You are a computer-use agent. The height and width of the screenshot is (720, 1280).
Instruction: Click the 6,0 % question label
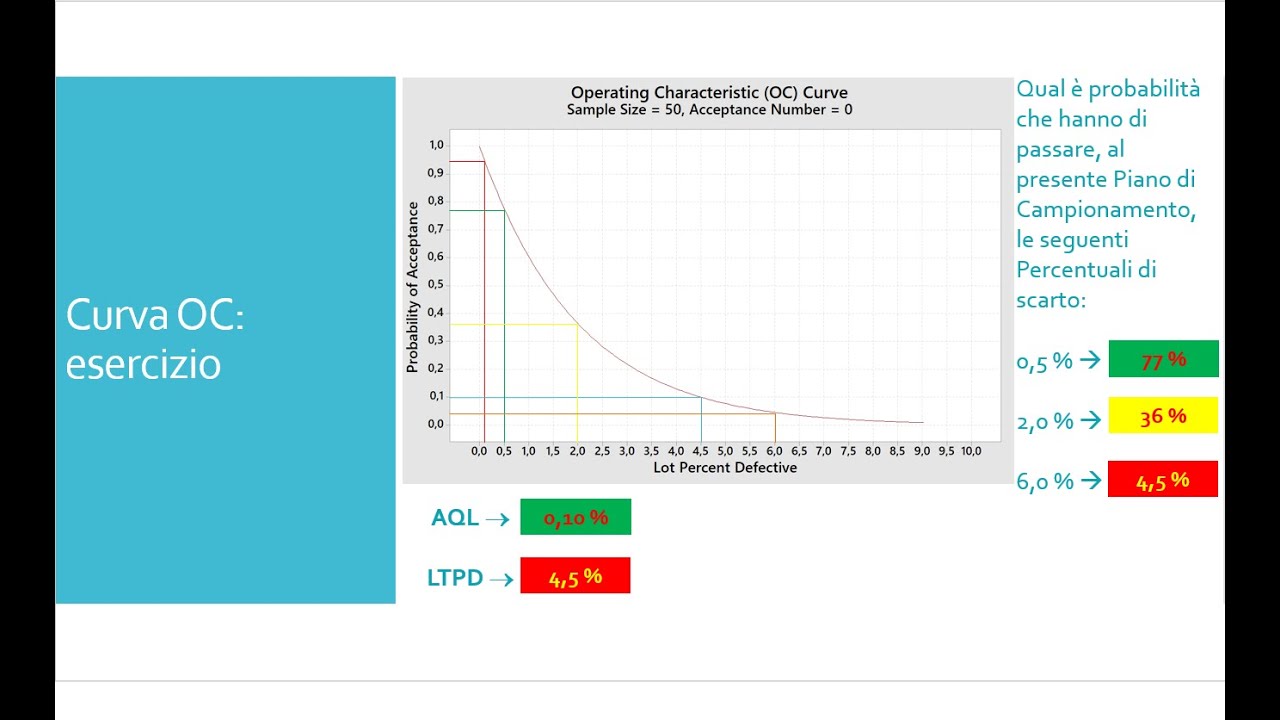click(1045, 482)
